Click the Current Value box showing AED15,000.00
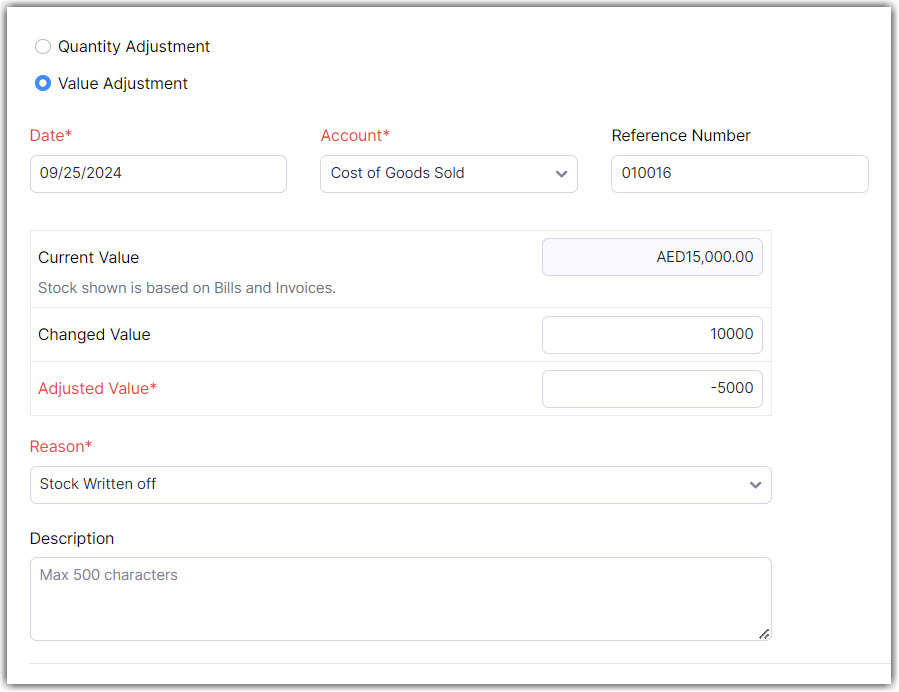The height and width of the screenshot is (692, 899). point(652,257)
